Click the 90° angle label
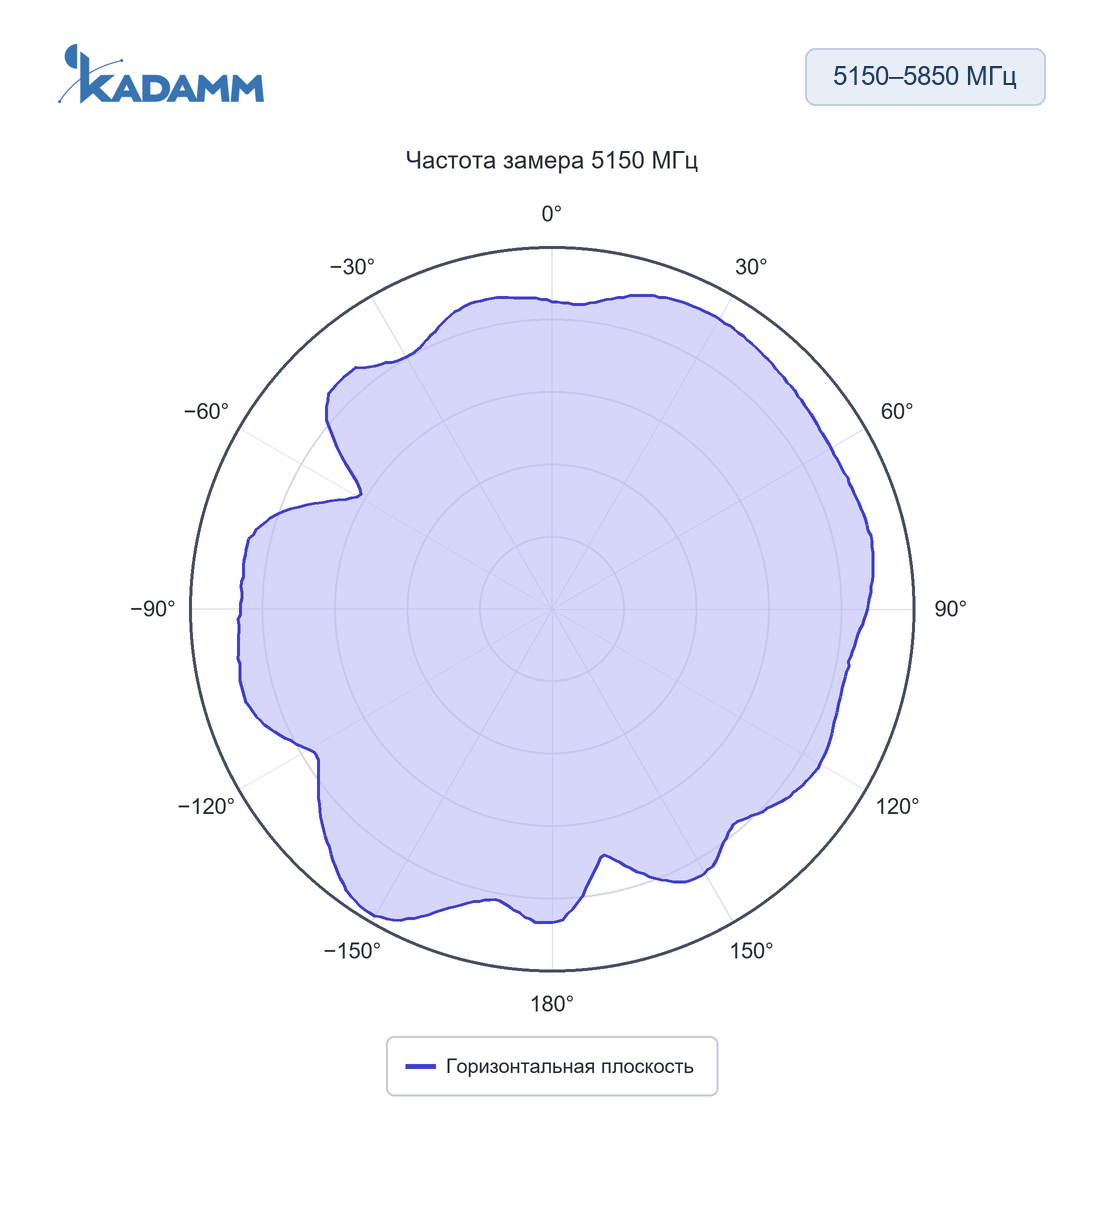This screenshot has height=1211, width=1104. tap(950, 609)
